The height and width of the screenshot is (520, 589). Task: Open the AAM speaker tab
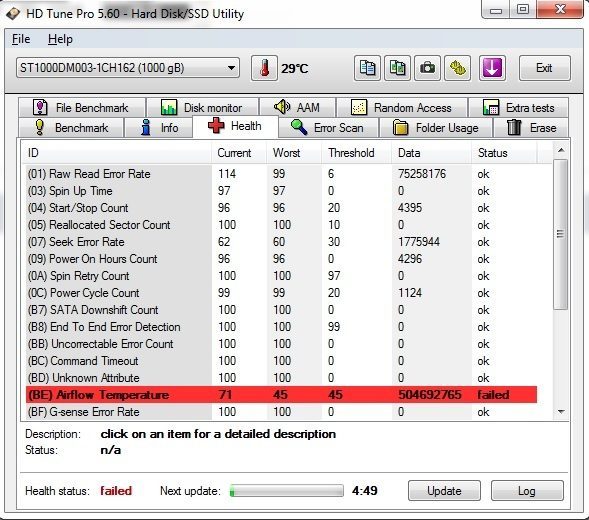point(297,108)
